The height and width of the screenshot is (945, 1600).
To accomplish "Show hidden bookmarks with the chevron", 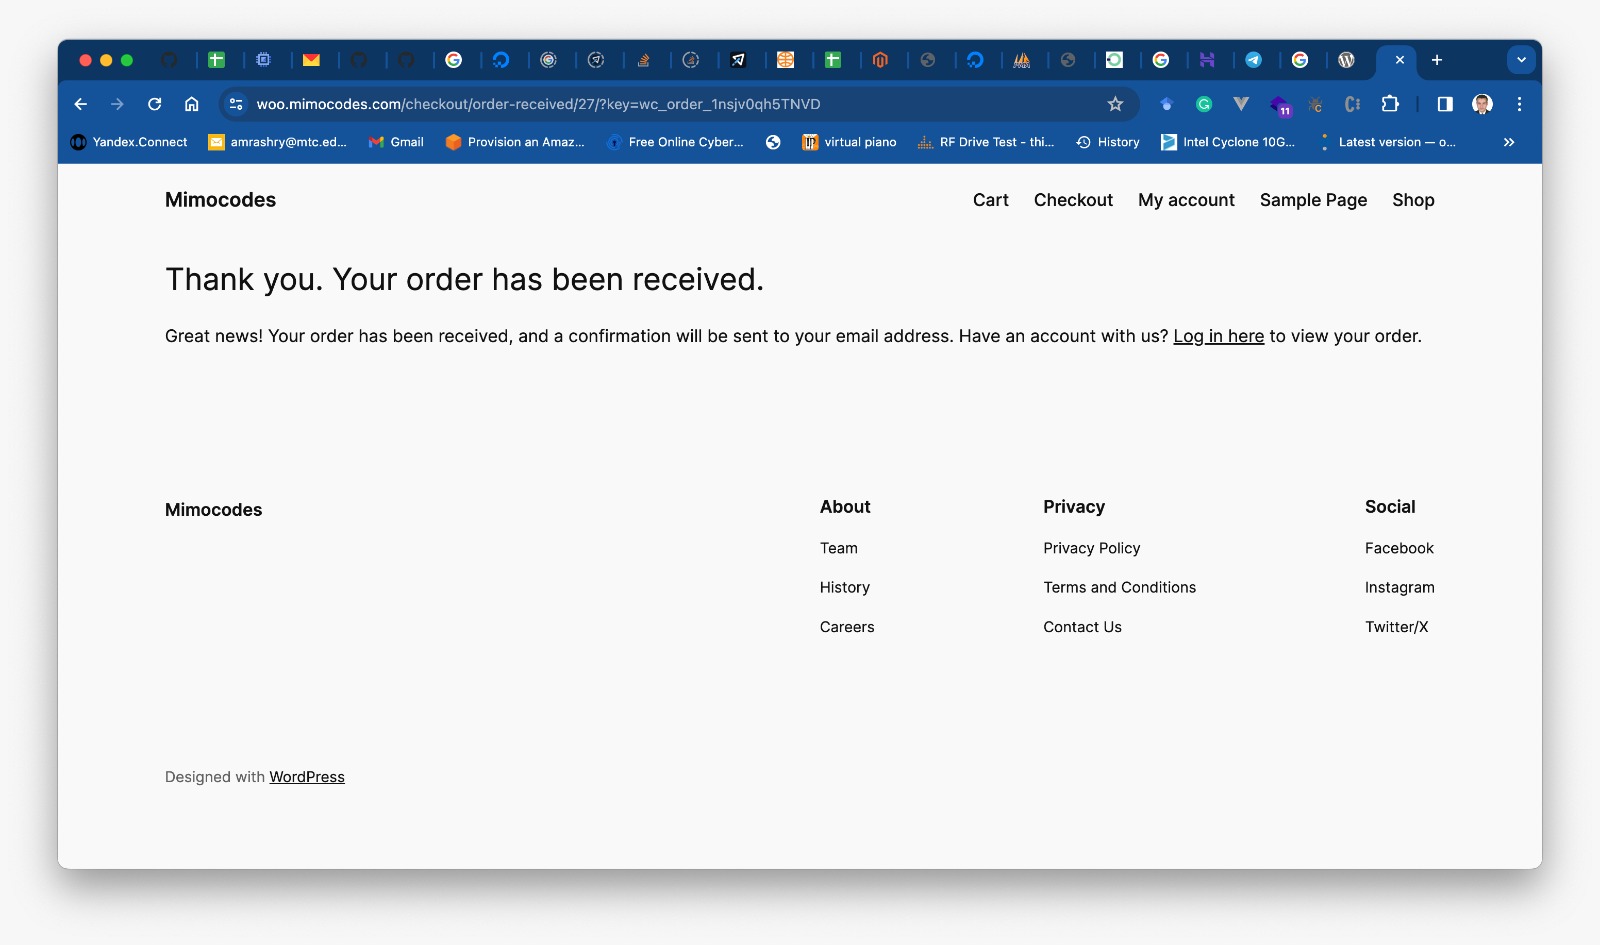I will [x=1509, y=142].
